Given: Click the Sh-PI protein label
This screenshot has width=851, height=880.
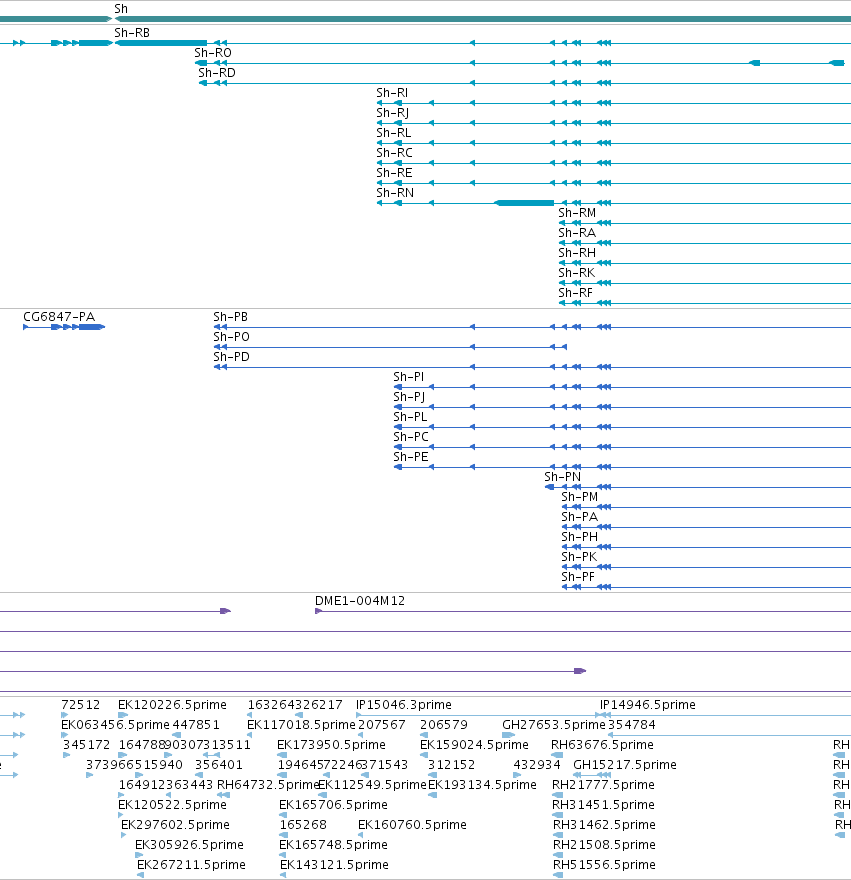Looking at the screenshot, I should (x=409, y=377).
